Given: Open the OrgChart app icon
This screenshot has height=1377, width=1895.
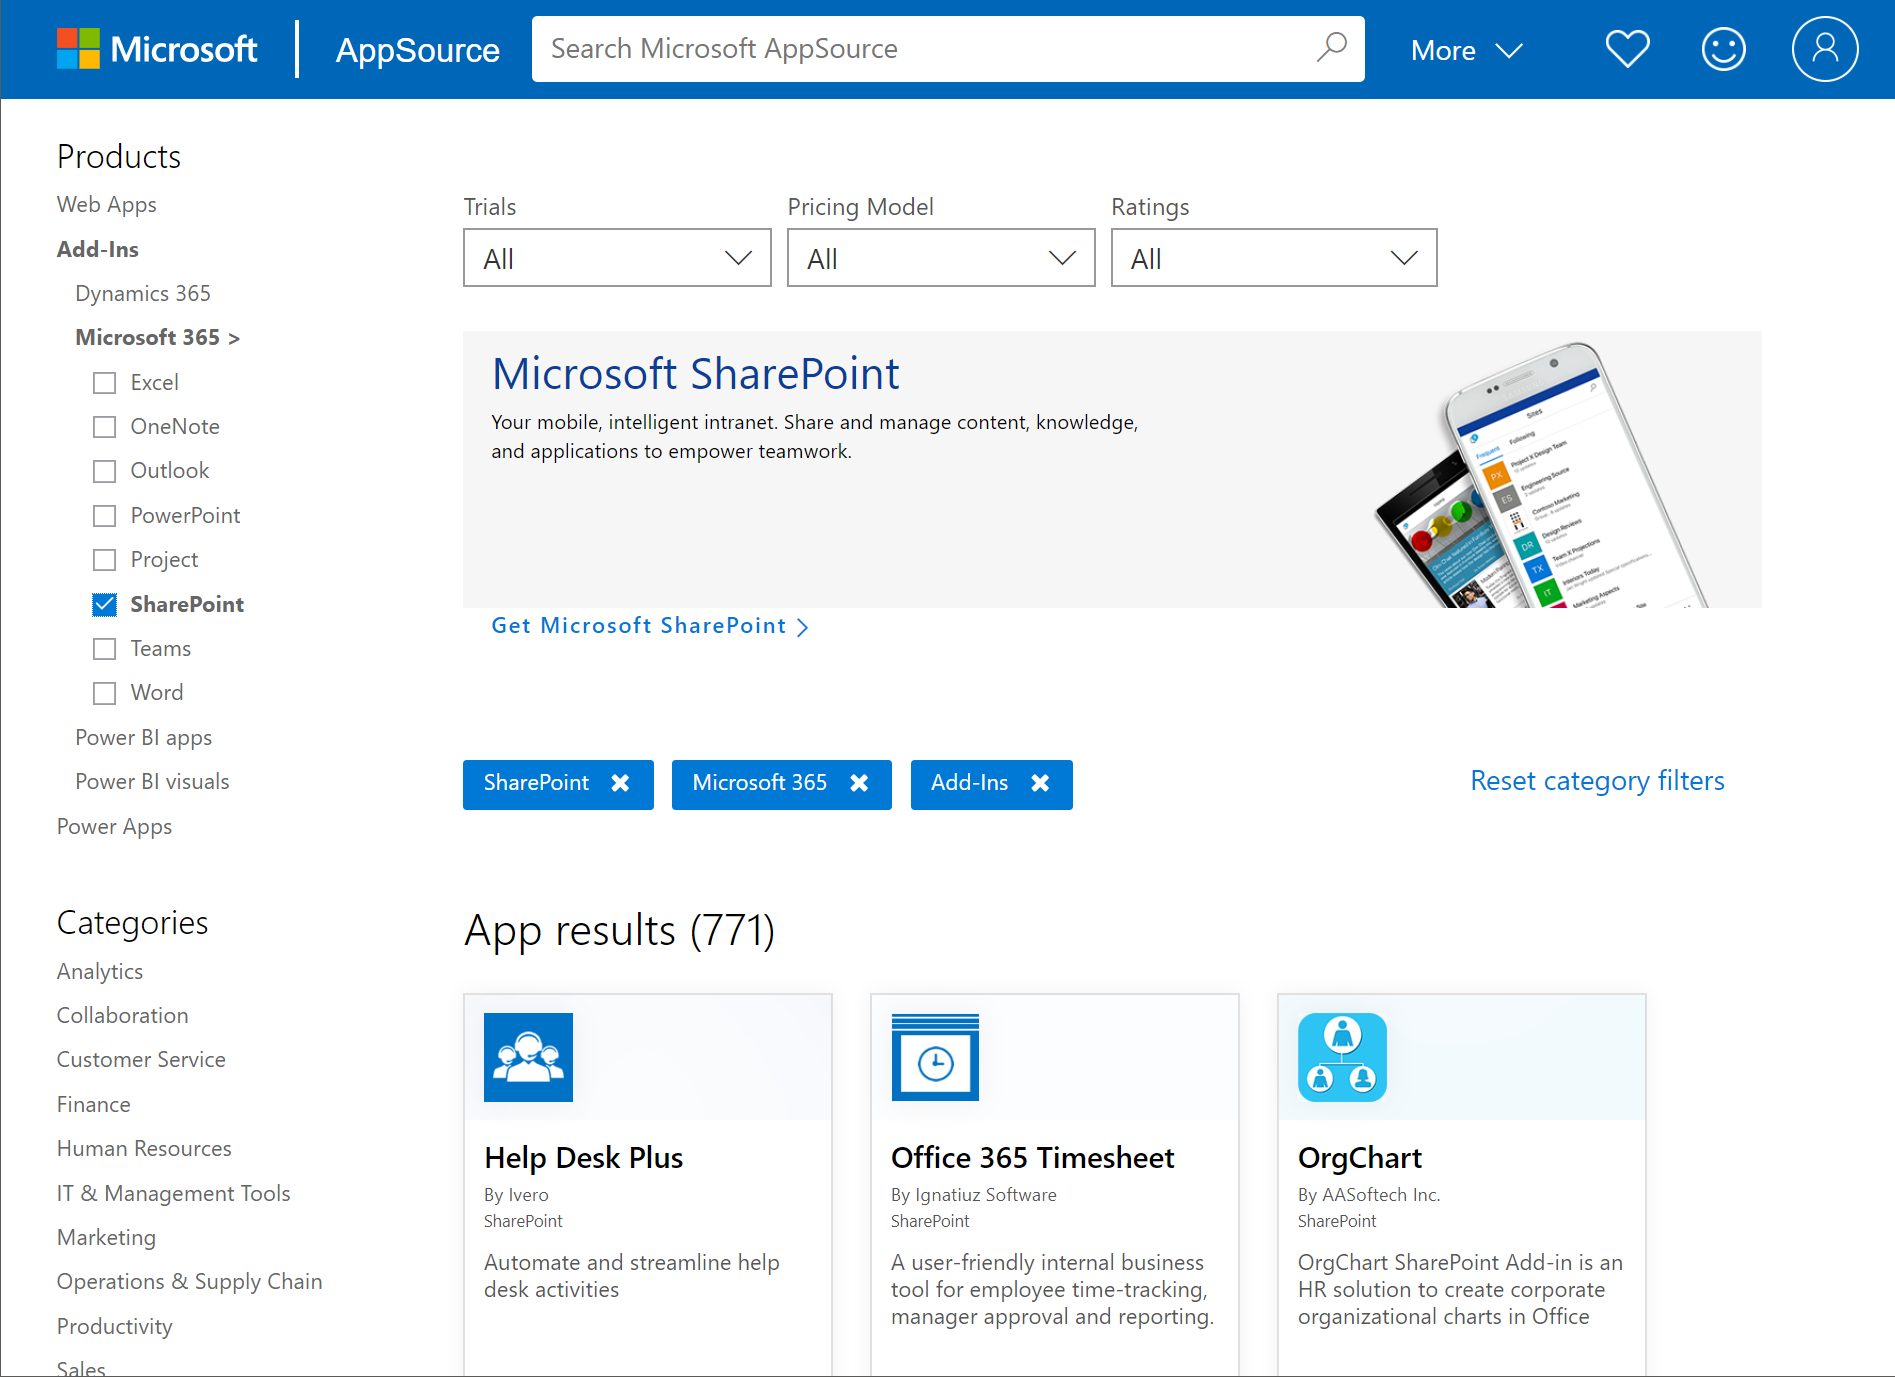Looking at the screenshot, I should [1342, 1057].
